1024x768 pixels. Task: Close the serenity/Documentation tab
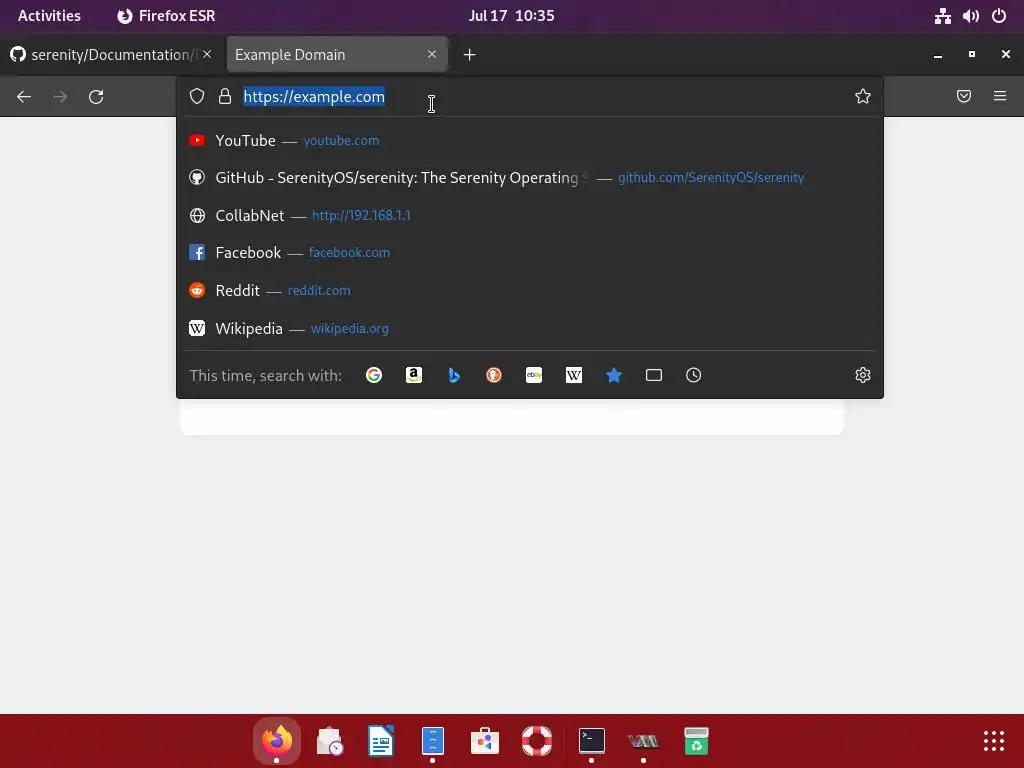coord(207,54)
